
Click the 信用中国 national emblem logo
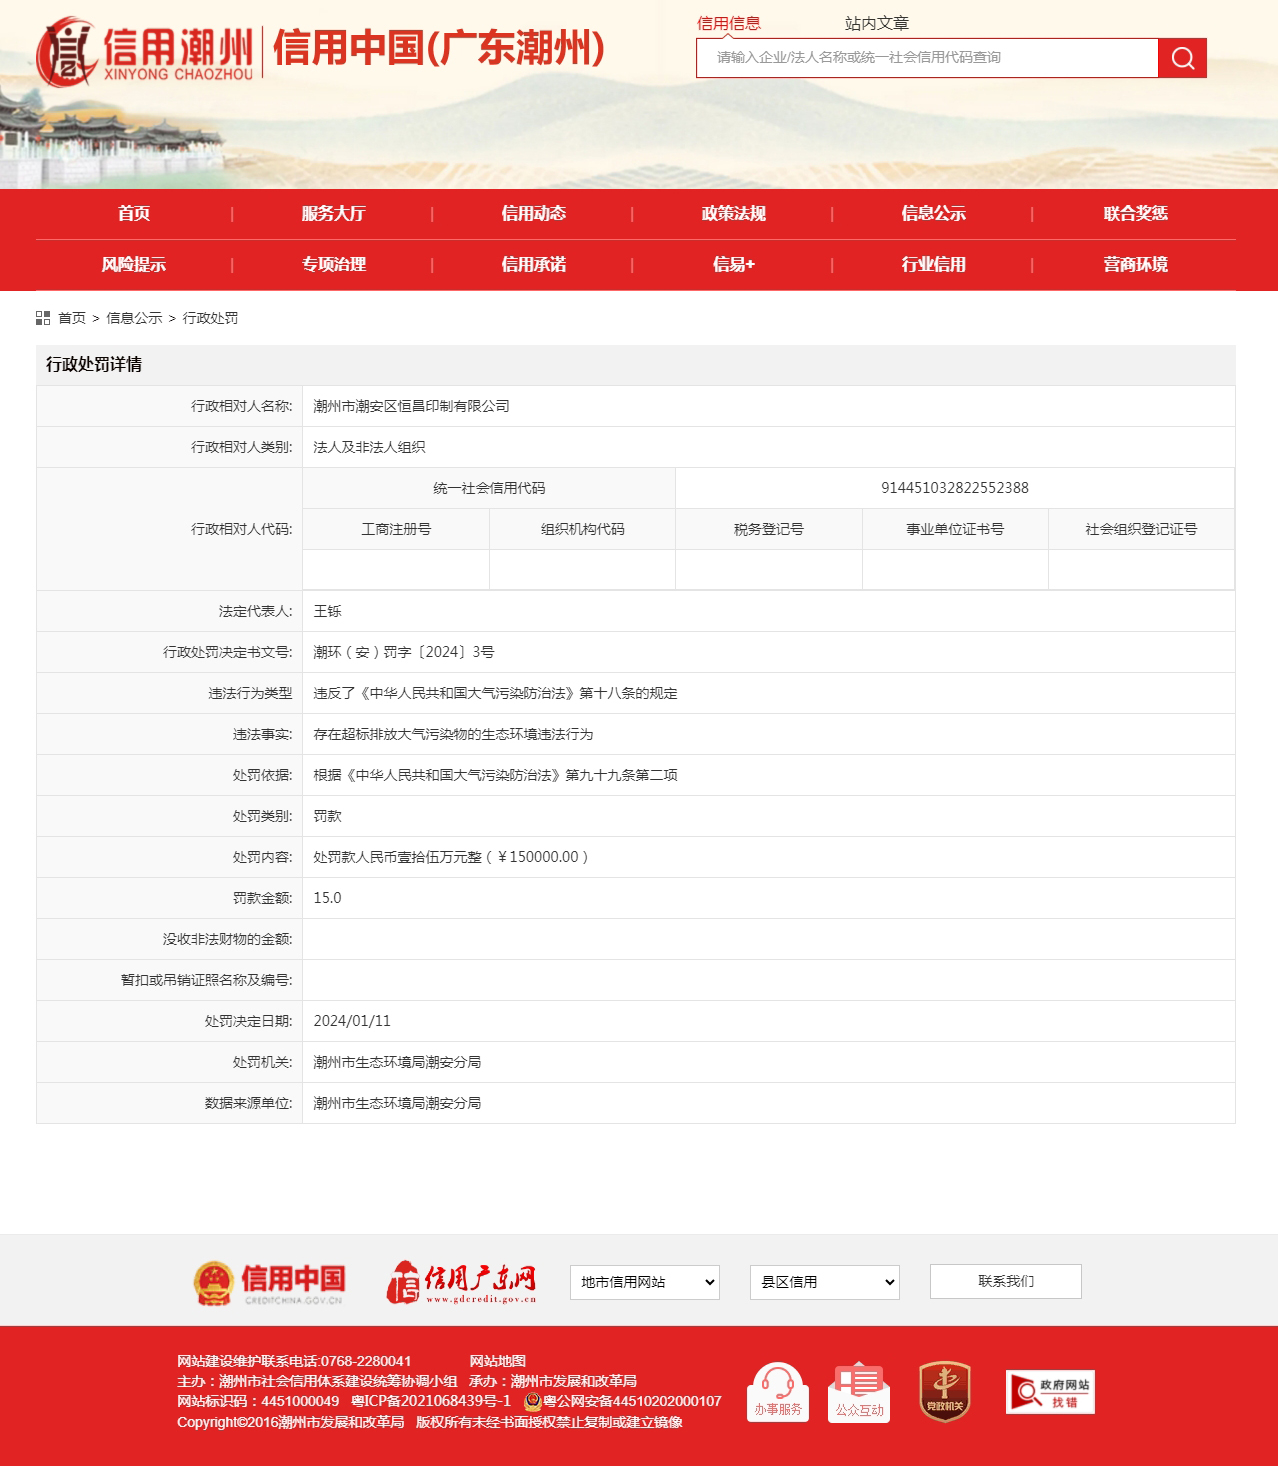(x=269, y=1283)
